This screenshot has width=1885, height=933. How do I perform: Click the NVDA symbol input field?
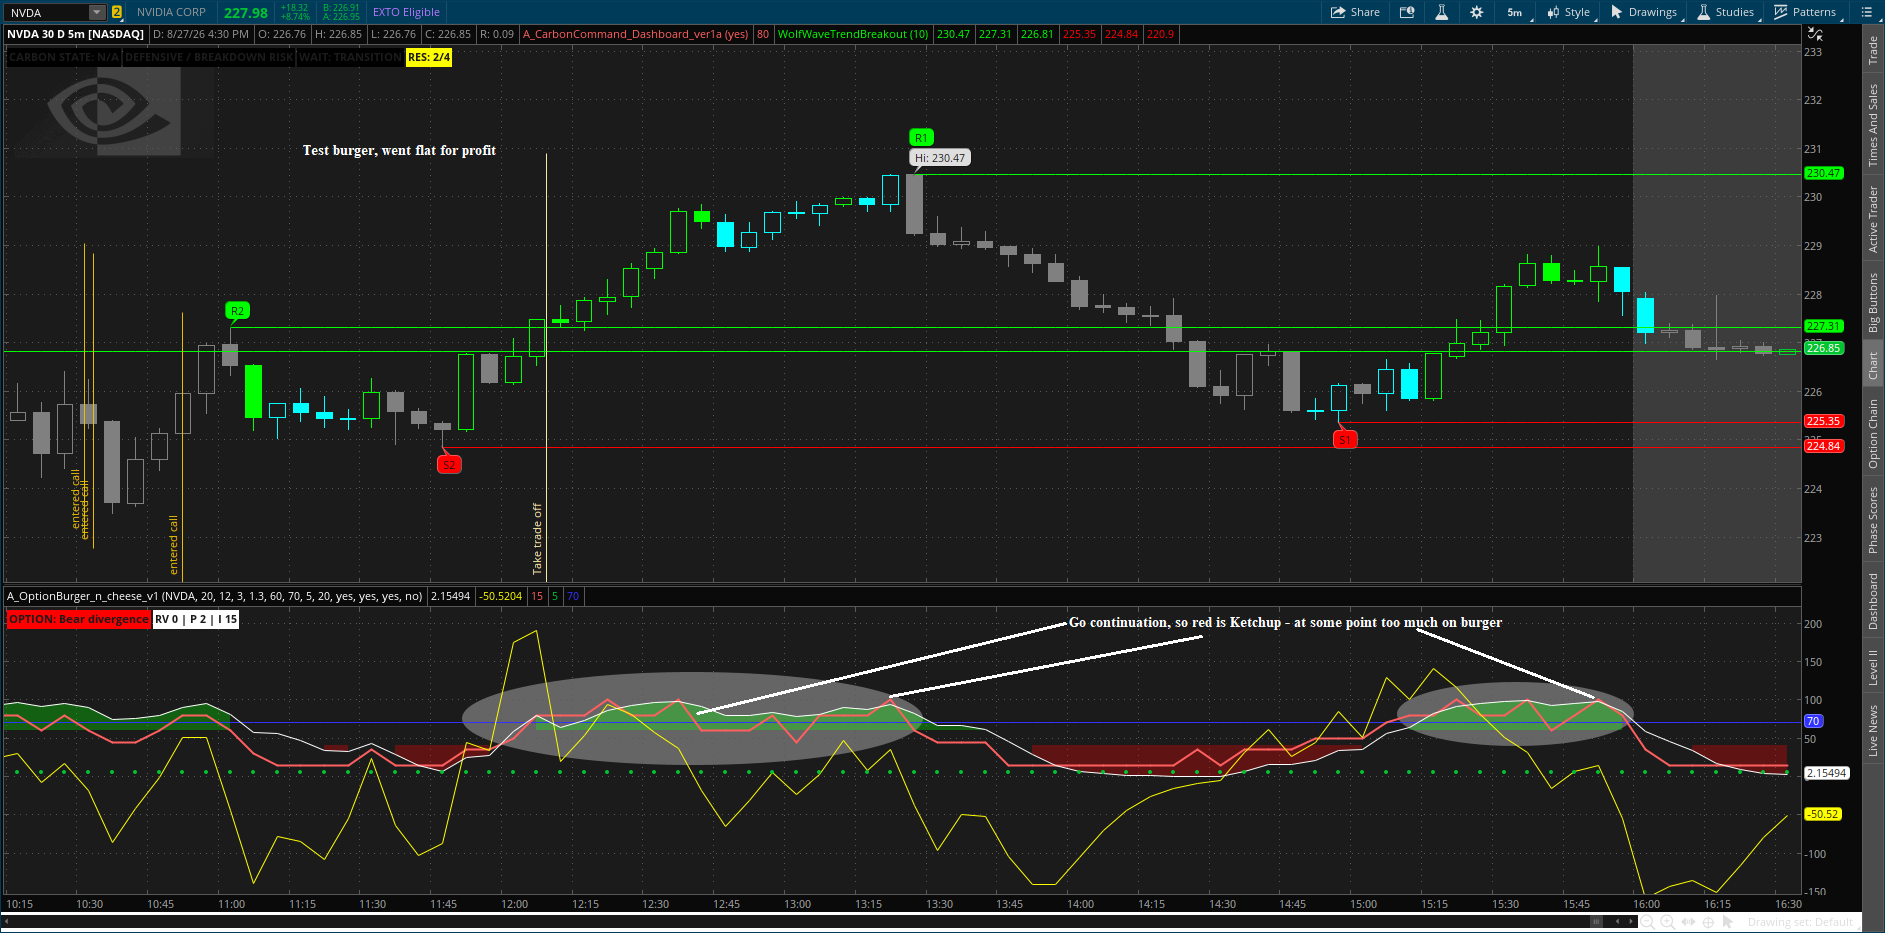pyautogui.click(x=47, y=12)
